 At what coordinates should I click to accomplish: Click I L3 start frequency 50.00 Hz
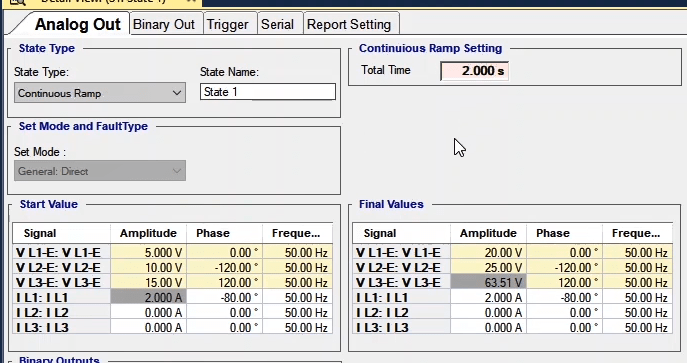[x=298, y=327]
